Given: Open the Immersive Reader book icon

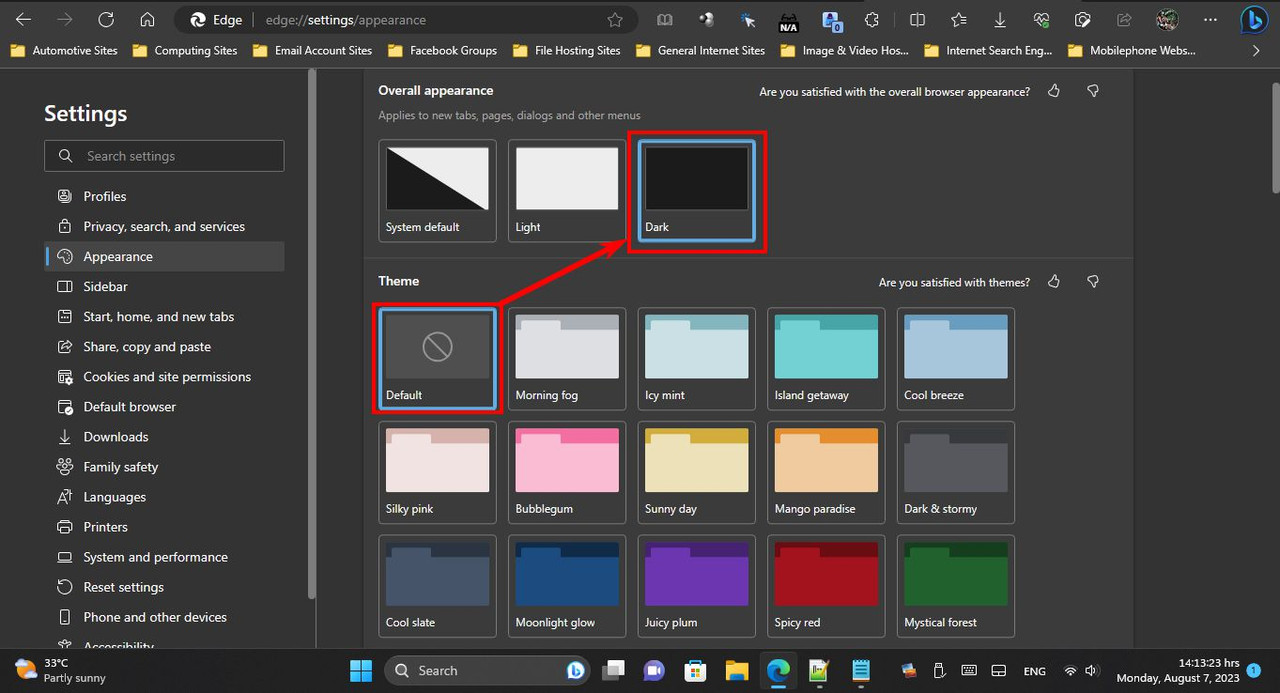Looking at the screenshot, I should (665, 19).
